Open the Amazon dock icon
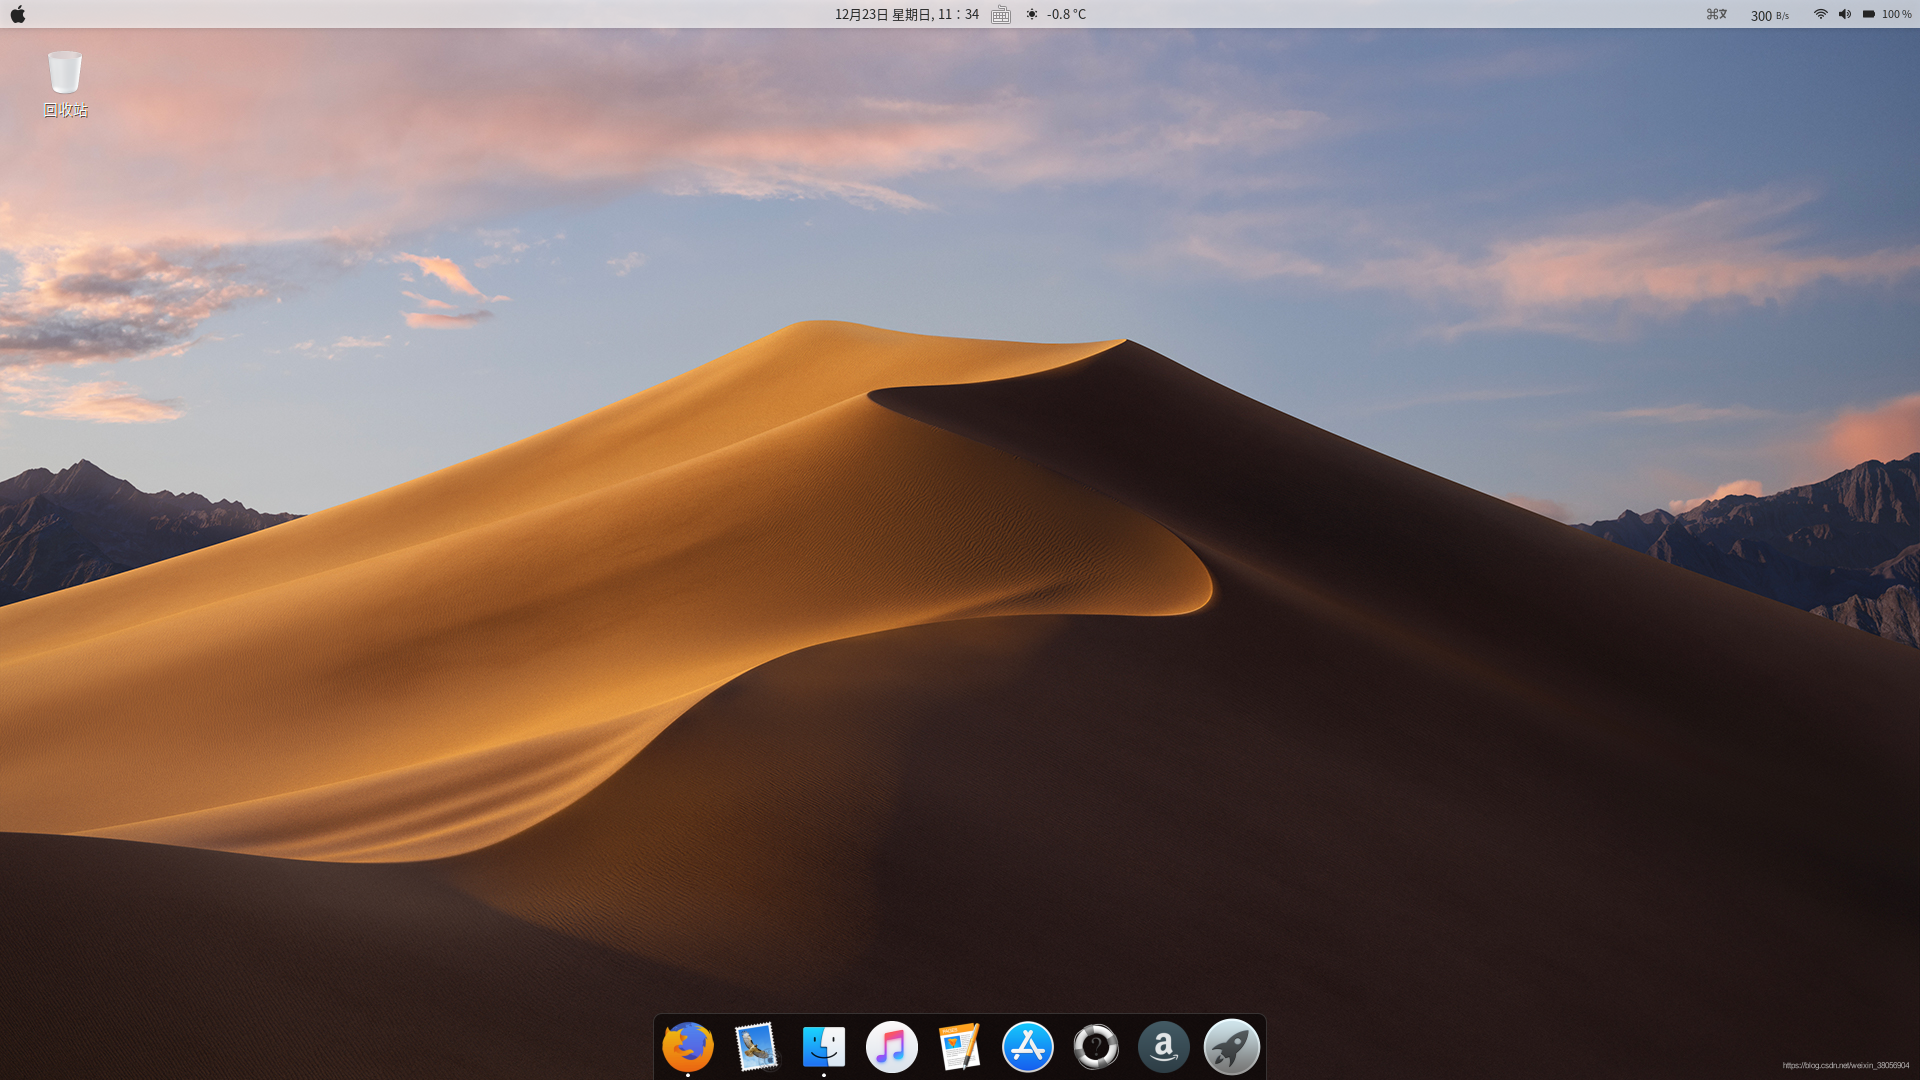Image resolution: width=1920 pixels, height=1080 pixels. 1164,1047
